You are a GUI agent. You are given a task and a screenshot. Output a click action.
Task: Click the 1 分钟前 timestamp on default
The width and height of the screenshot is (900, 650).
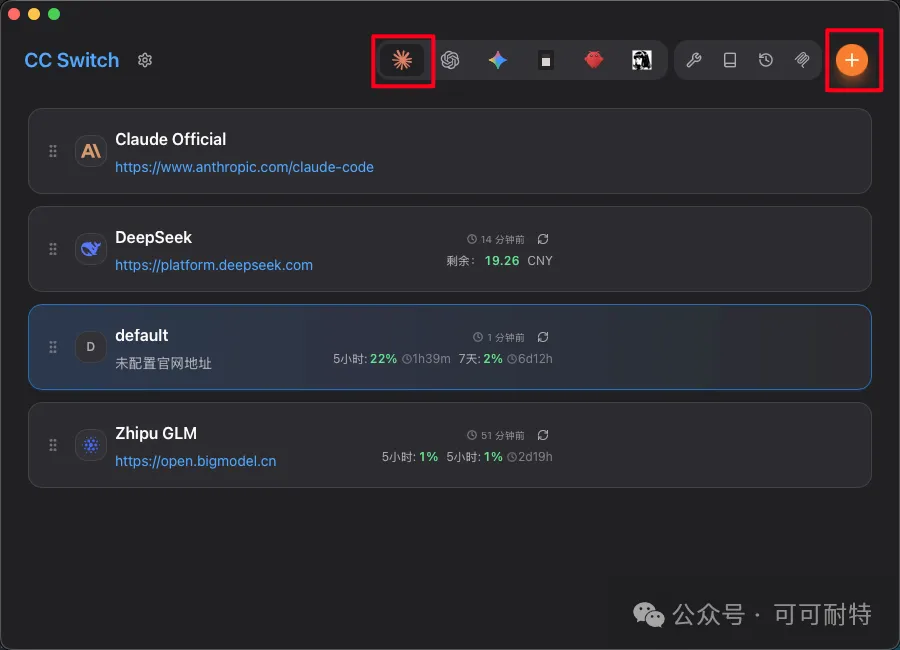499,337
